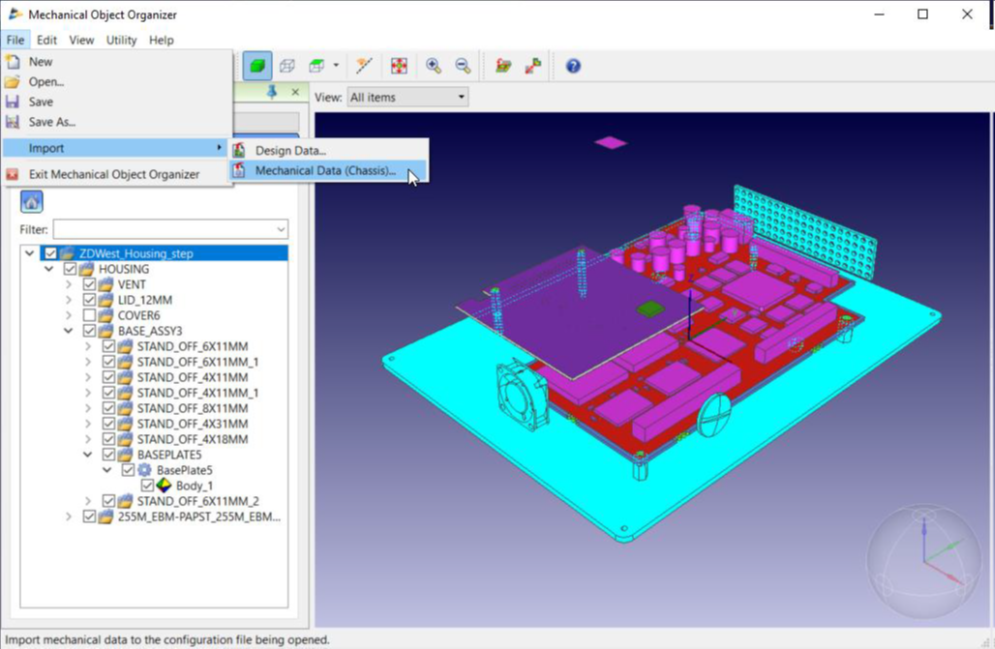This screenshot has height=649, width=995.
Task: Open Help via the question mark icon
Action: click(572, 65)
